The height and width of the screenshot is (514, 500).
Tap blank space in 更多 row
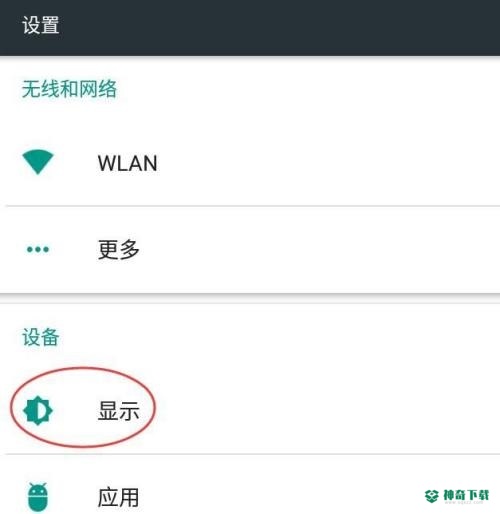coord(317,249)
